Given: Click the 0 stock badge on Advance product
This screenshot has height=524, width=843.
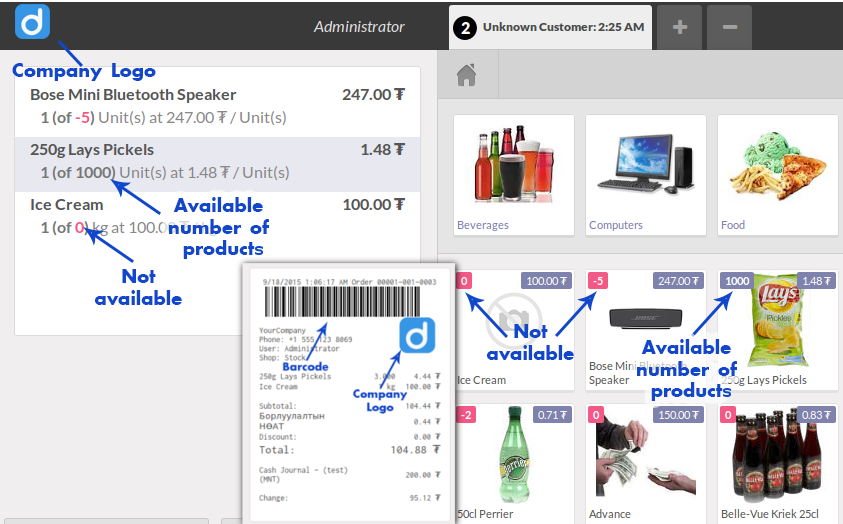Looking at the screenshot, I should pos(596,415).
